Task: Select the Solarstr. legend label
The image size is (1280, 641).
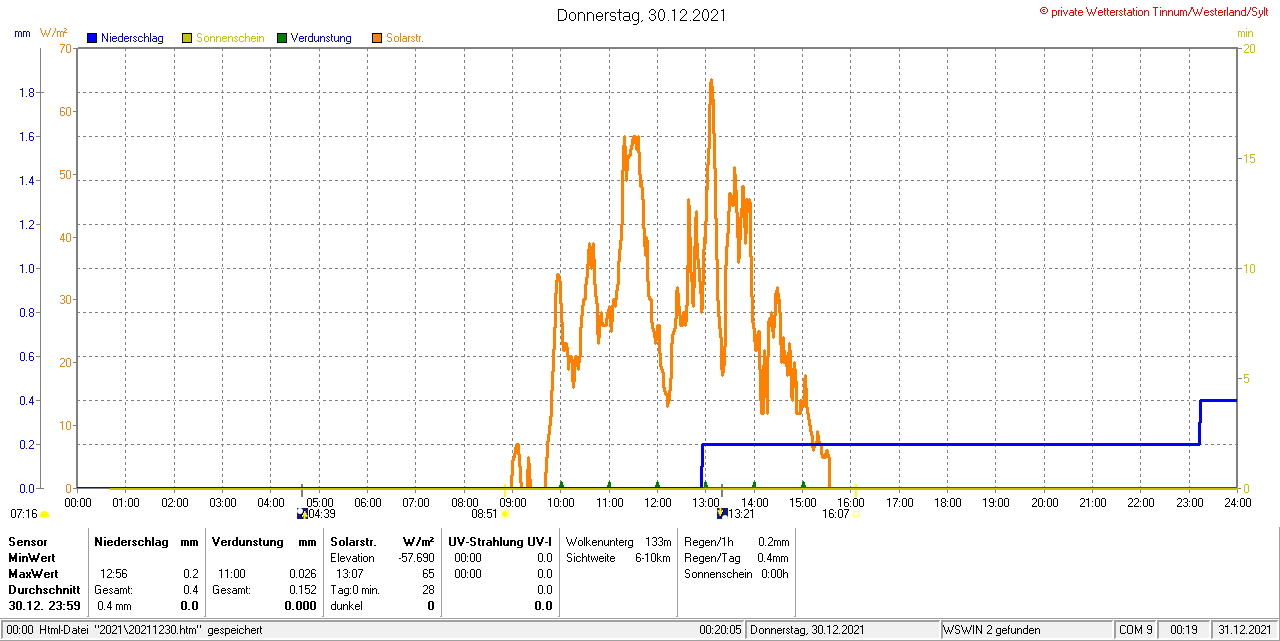Action: [x=404, y=38]
